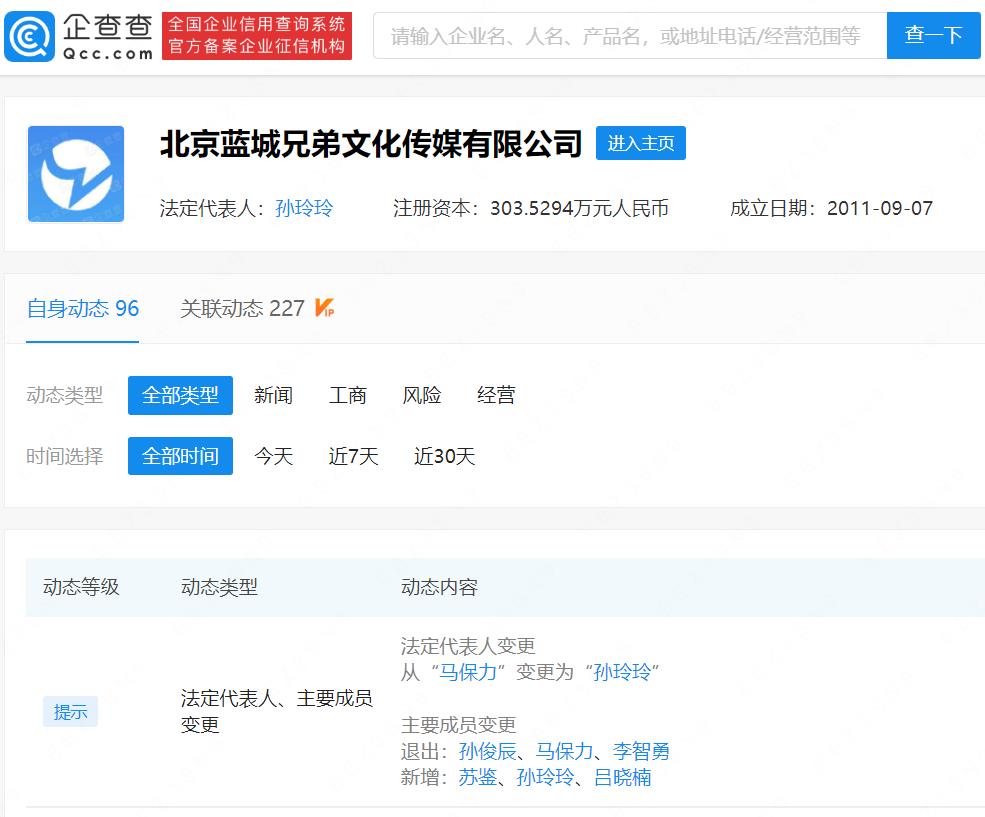
Task: Click 成立日期 2011-09-07 text
Action: [x=832, y=208]
